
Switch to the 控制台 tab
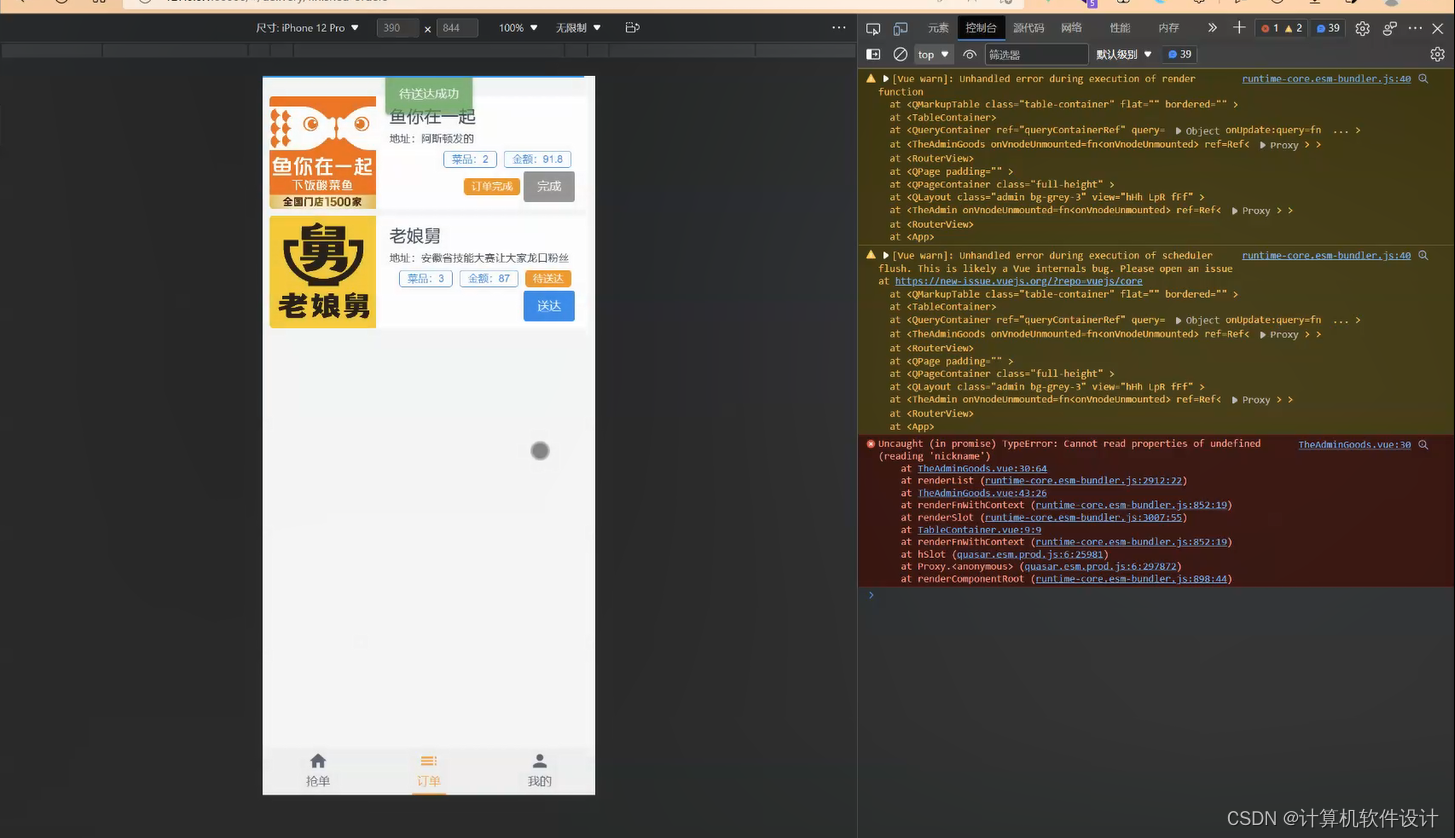[x=981, y=28]
